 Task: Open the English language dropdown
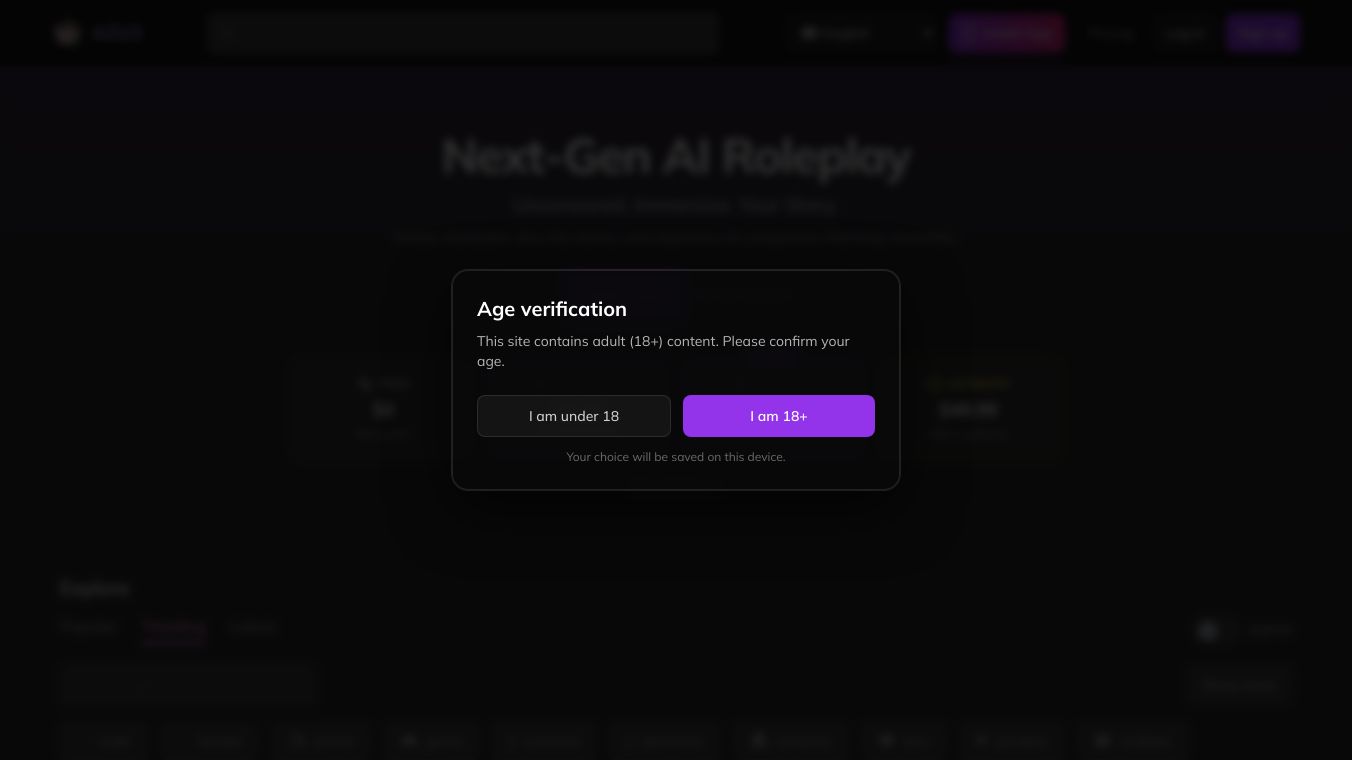coord(862,33)
